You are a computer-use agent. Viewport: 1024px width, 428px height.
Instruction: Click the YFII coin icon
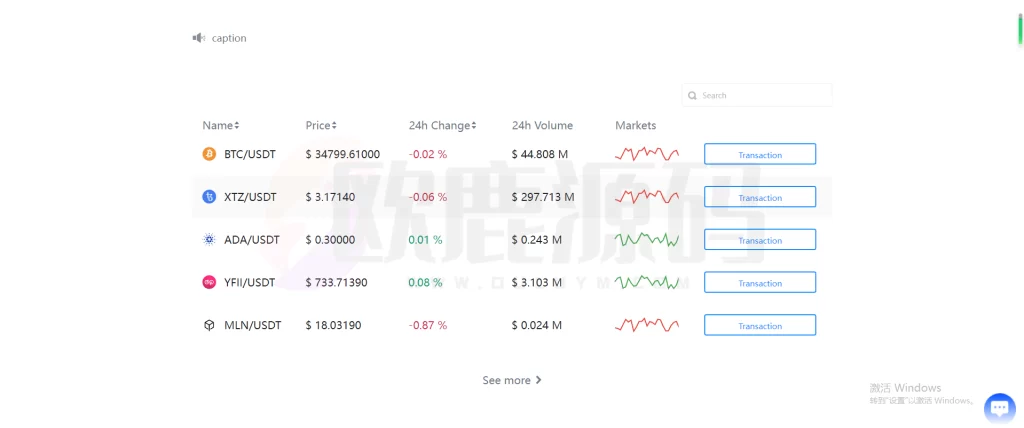coord(209,283)
